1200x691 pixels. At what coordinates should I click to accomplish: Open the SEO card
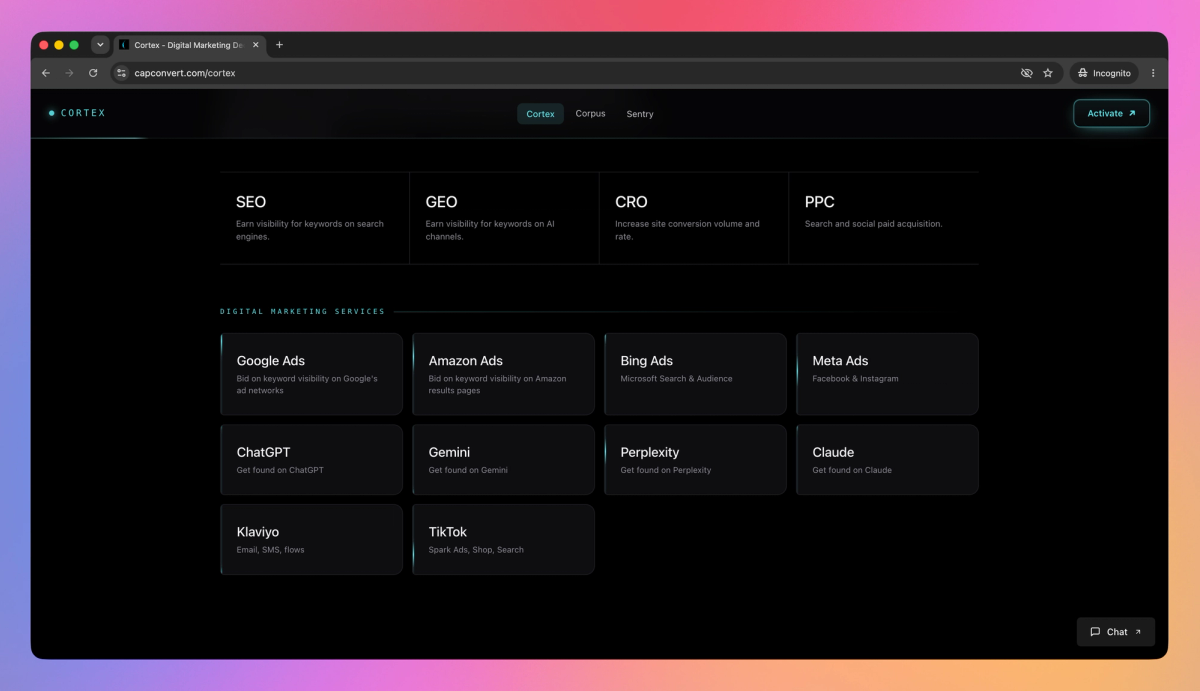[314, 218]
